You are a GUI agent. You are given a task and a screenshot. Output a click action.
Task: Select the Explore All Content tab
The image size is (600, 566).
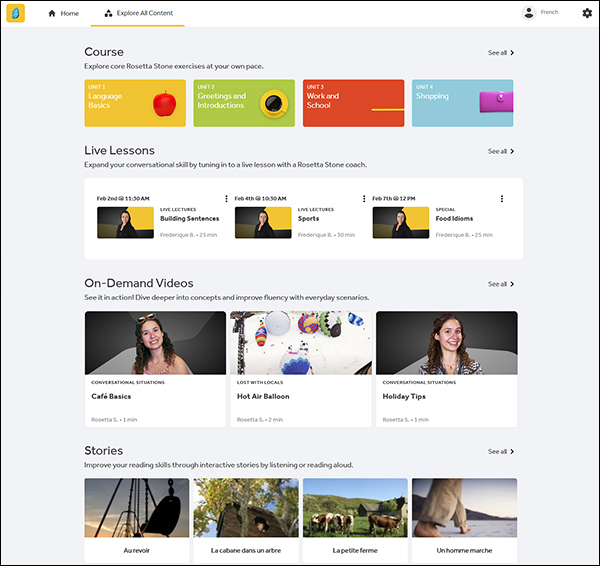[138, 13]
